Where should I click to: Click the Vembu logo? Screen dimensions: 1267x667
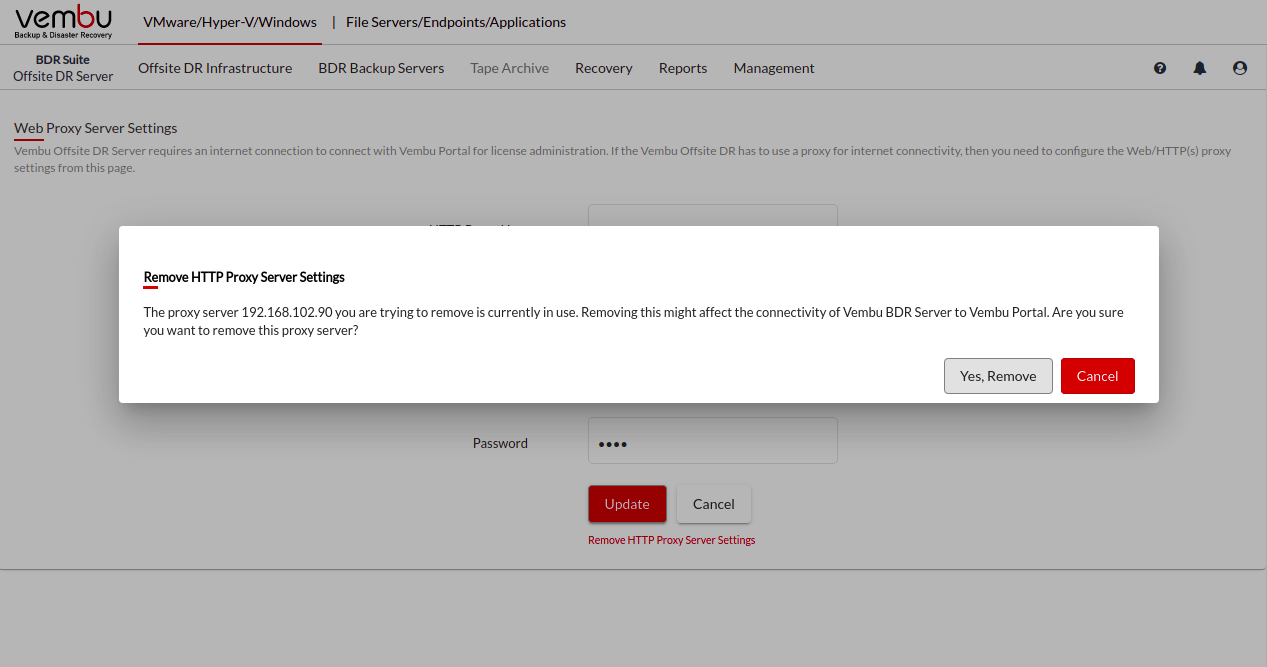point(63,22)
